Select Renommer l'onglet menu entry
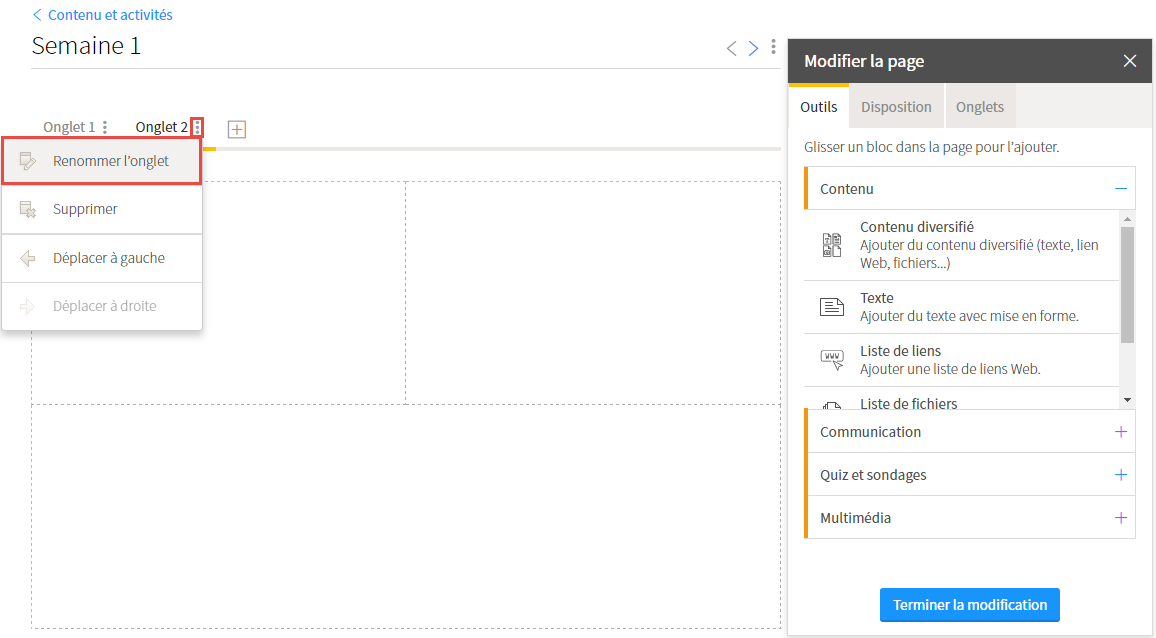Viewport: 1156px width, 638px height. 102,161
